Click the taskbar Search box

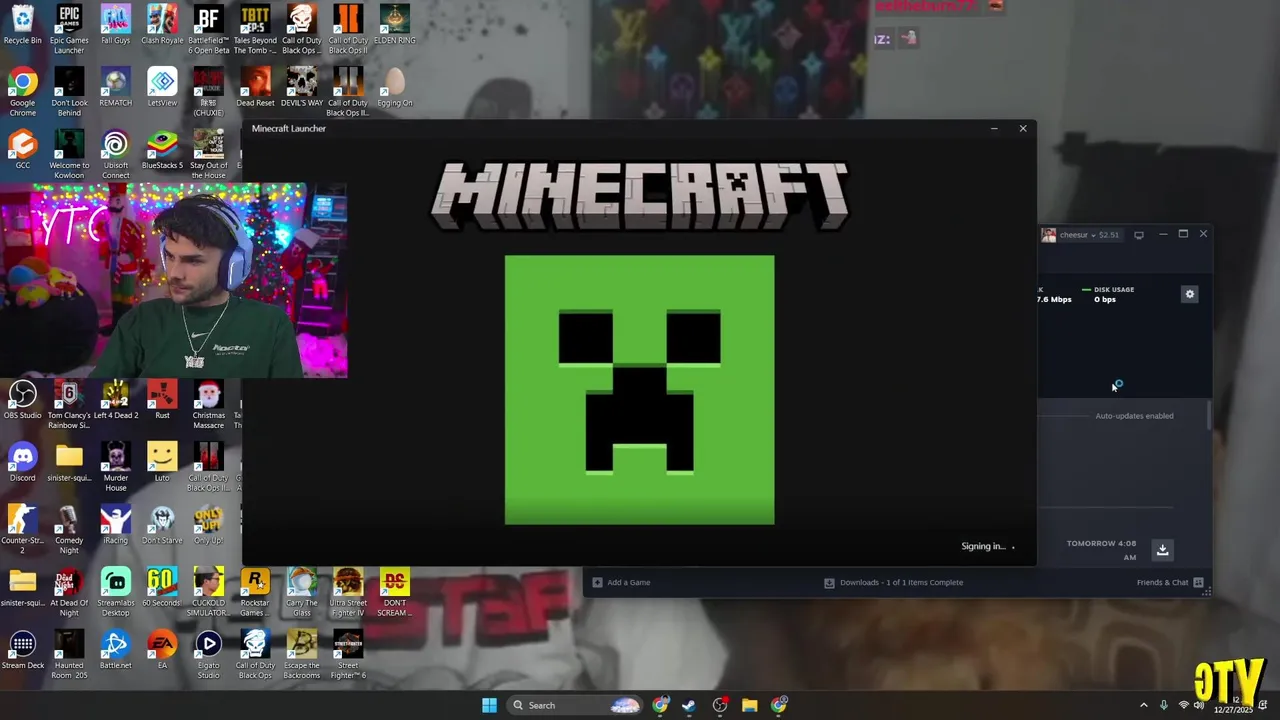coord(575,705)
